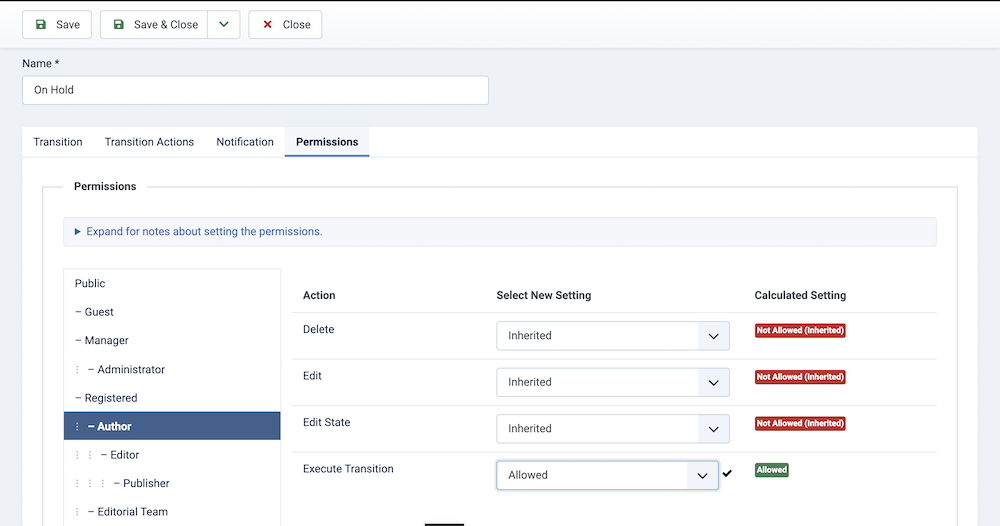
Task: Open the Edit State permission dropdown
Action: click(612, 429)
